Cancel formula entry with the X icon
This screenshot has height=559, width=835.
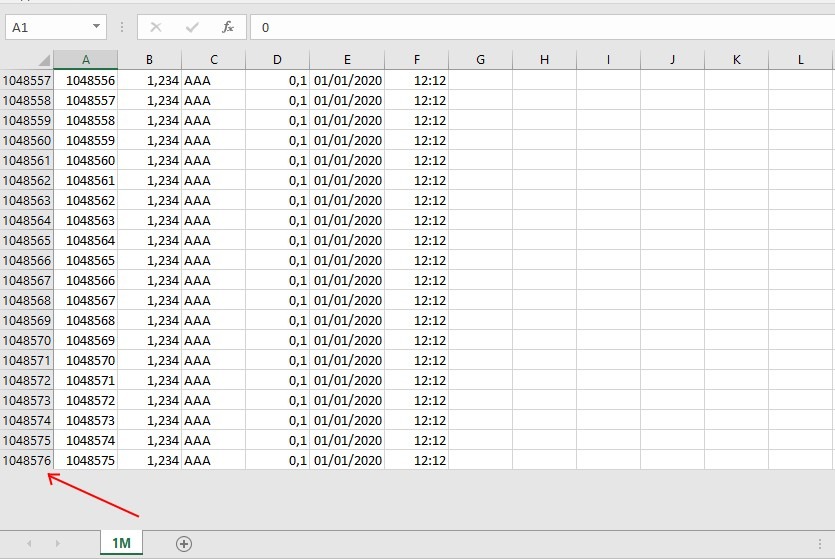tap(155, 27)
